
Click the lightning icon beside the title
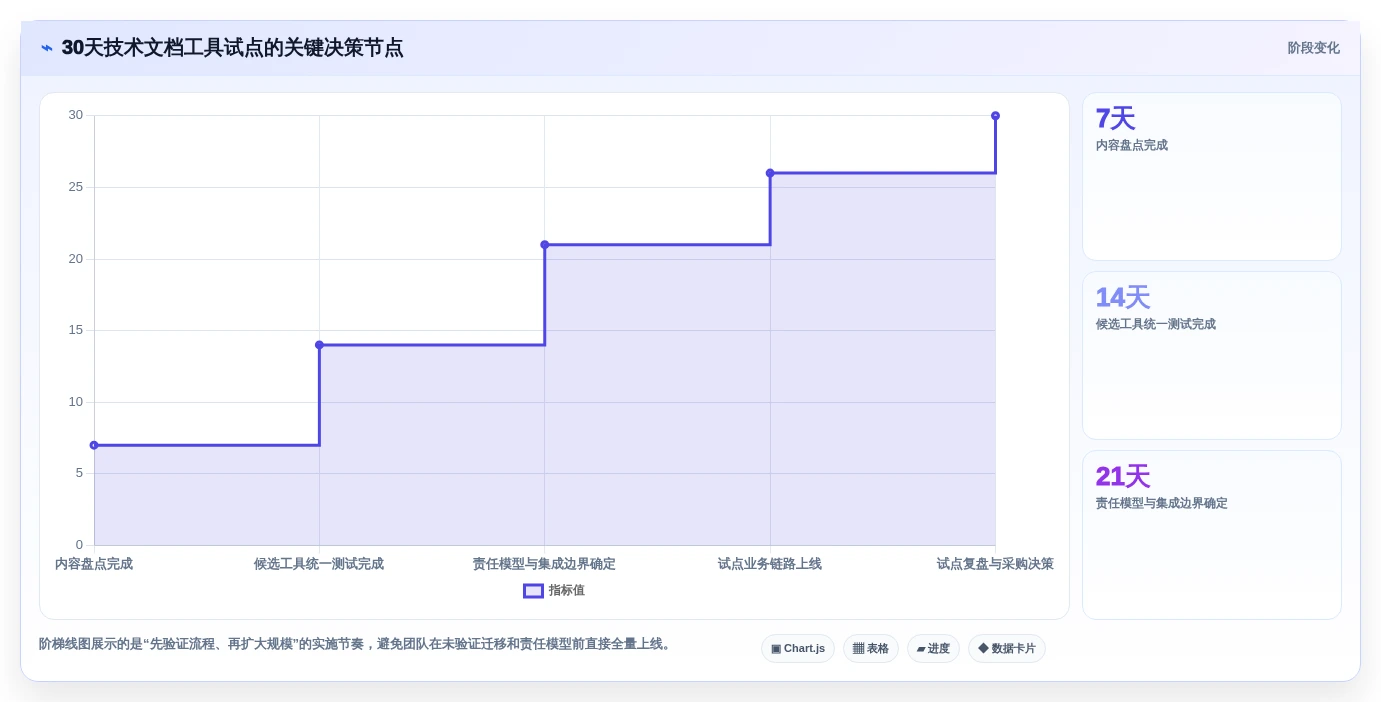[46, 48]
